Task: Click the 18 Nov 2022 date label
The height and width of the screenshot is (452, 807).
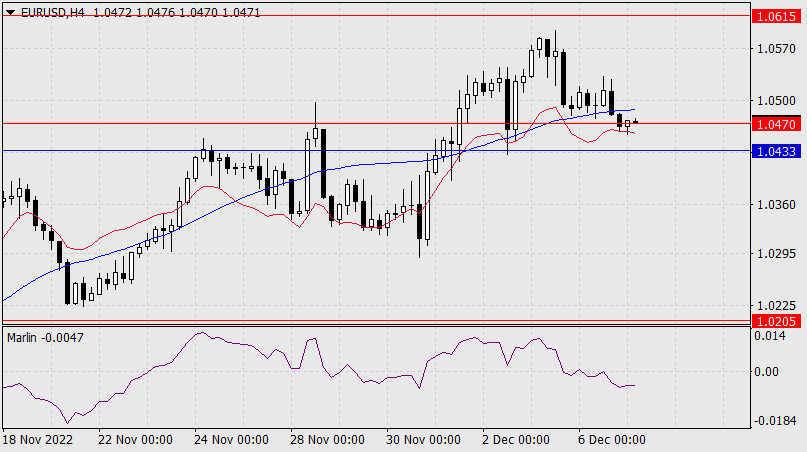Action: point(39,439)
